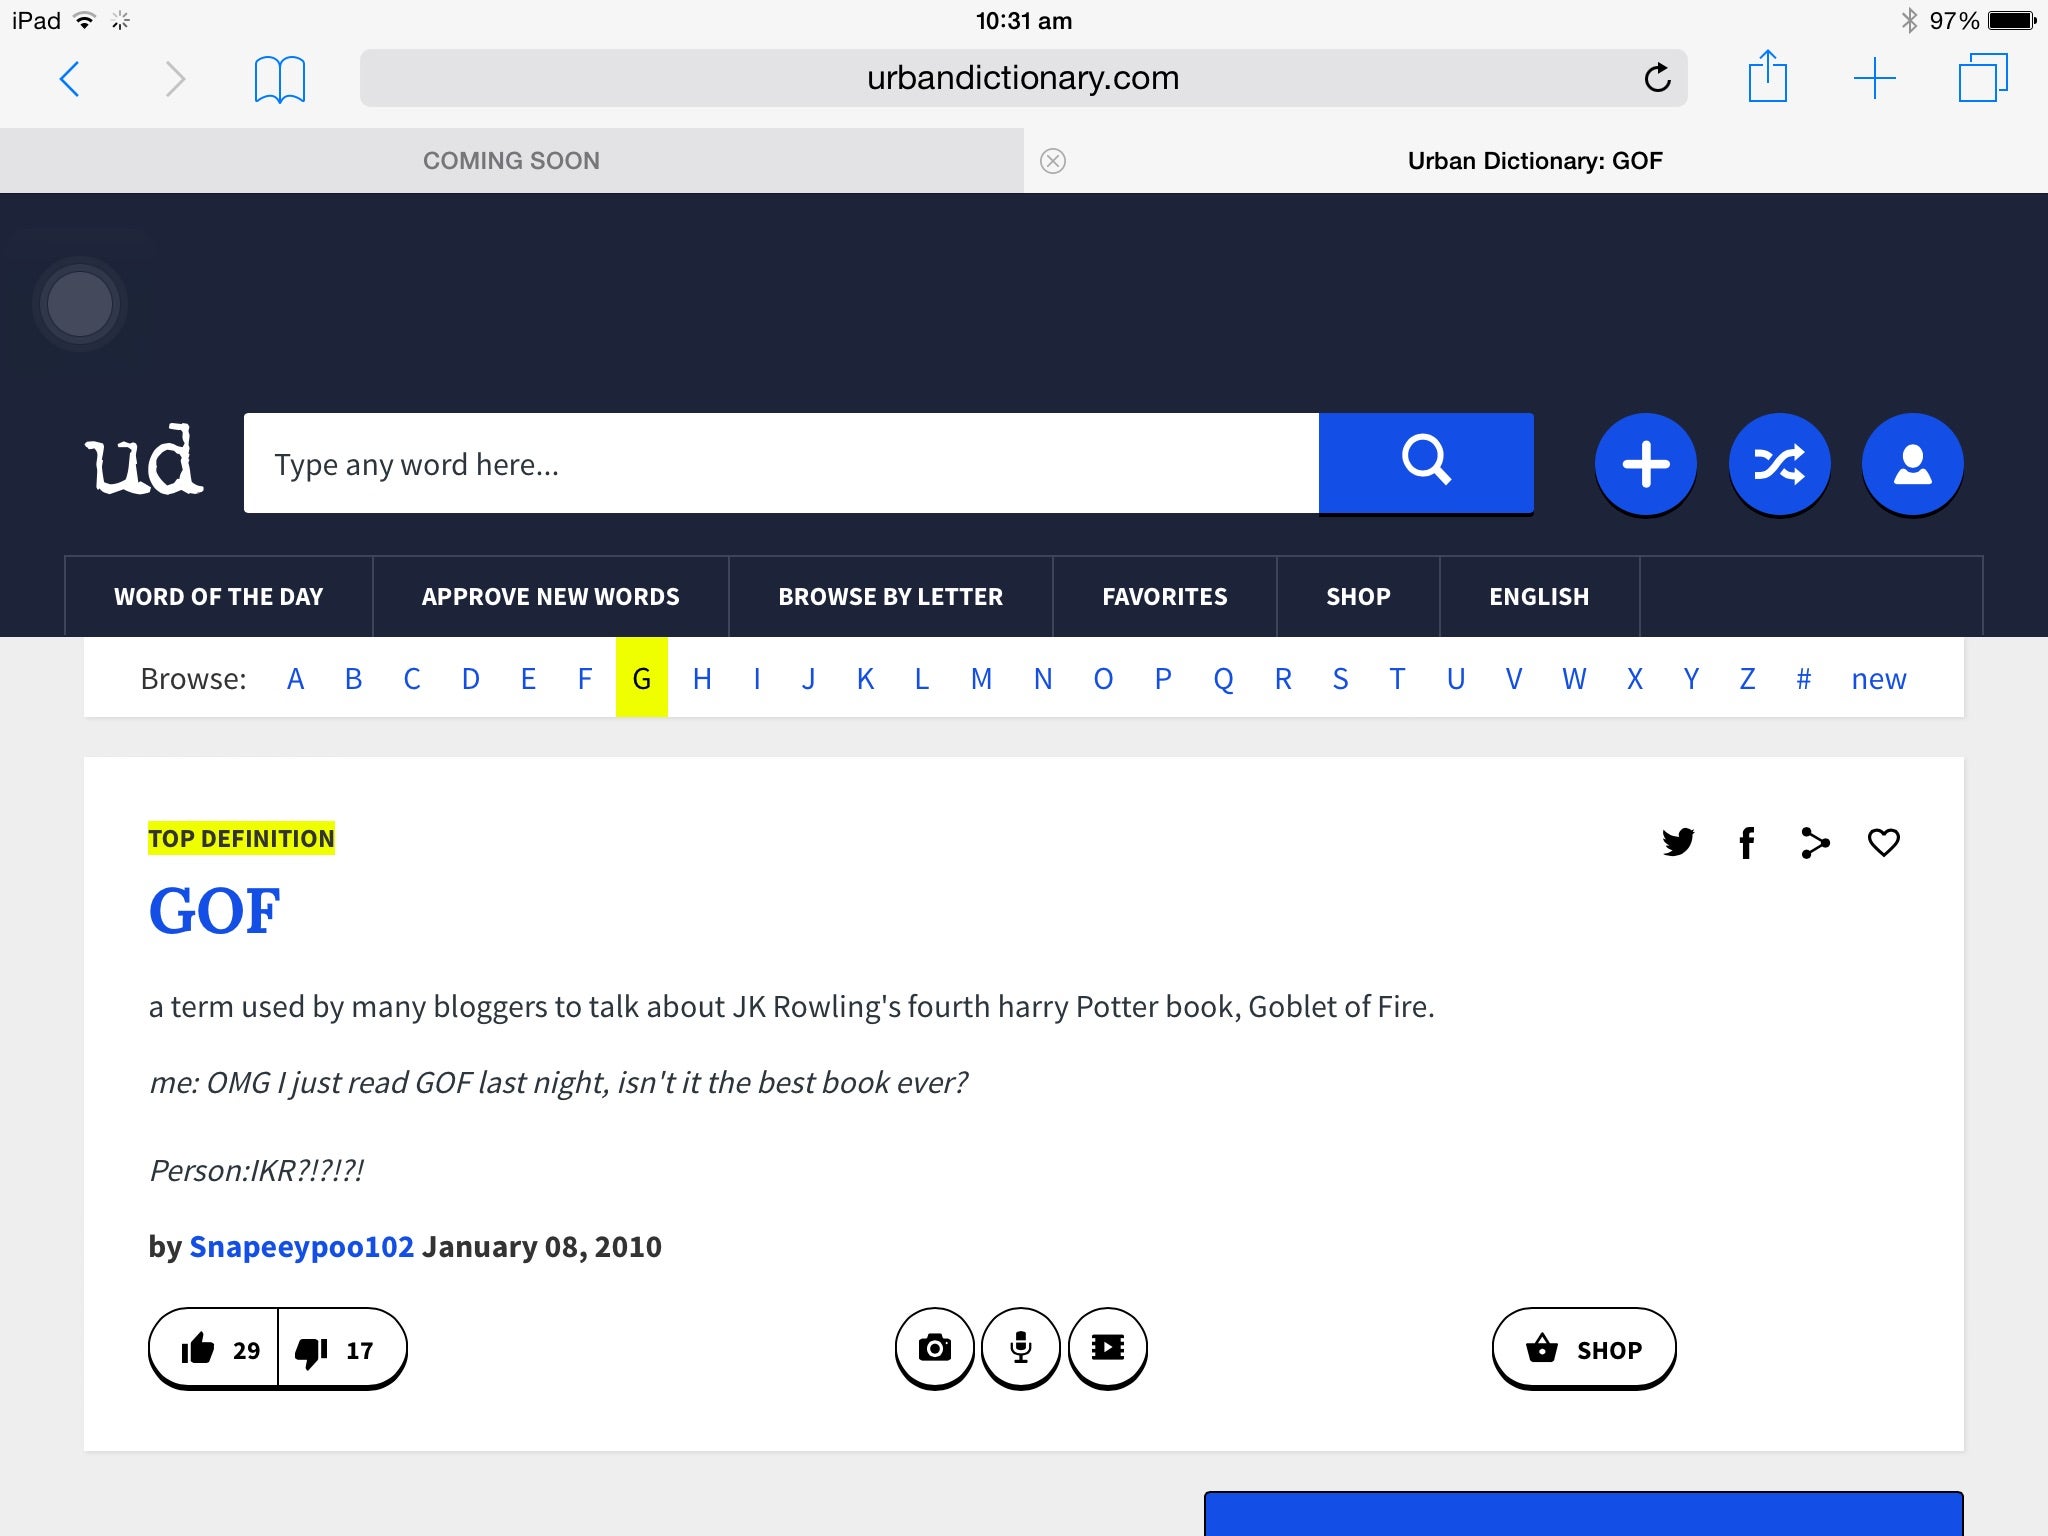Screen dimensions: 2048x1536
Task: Select WORD OF THE DAY menu item
Action: click(x=218, y=597)
